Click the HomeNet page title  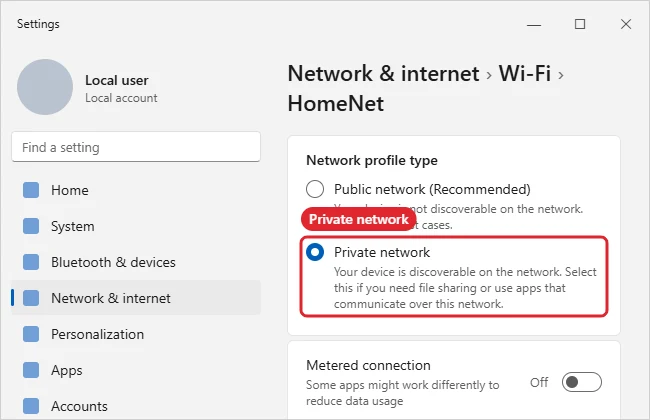(336, 103)
